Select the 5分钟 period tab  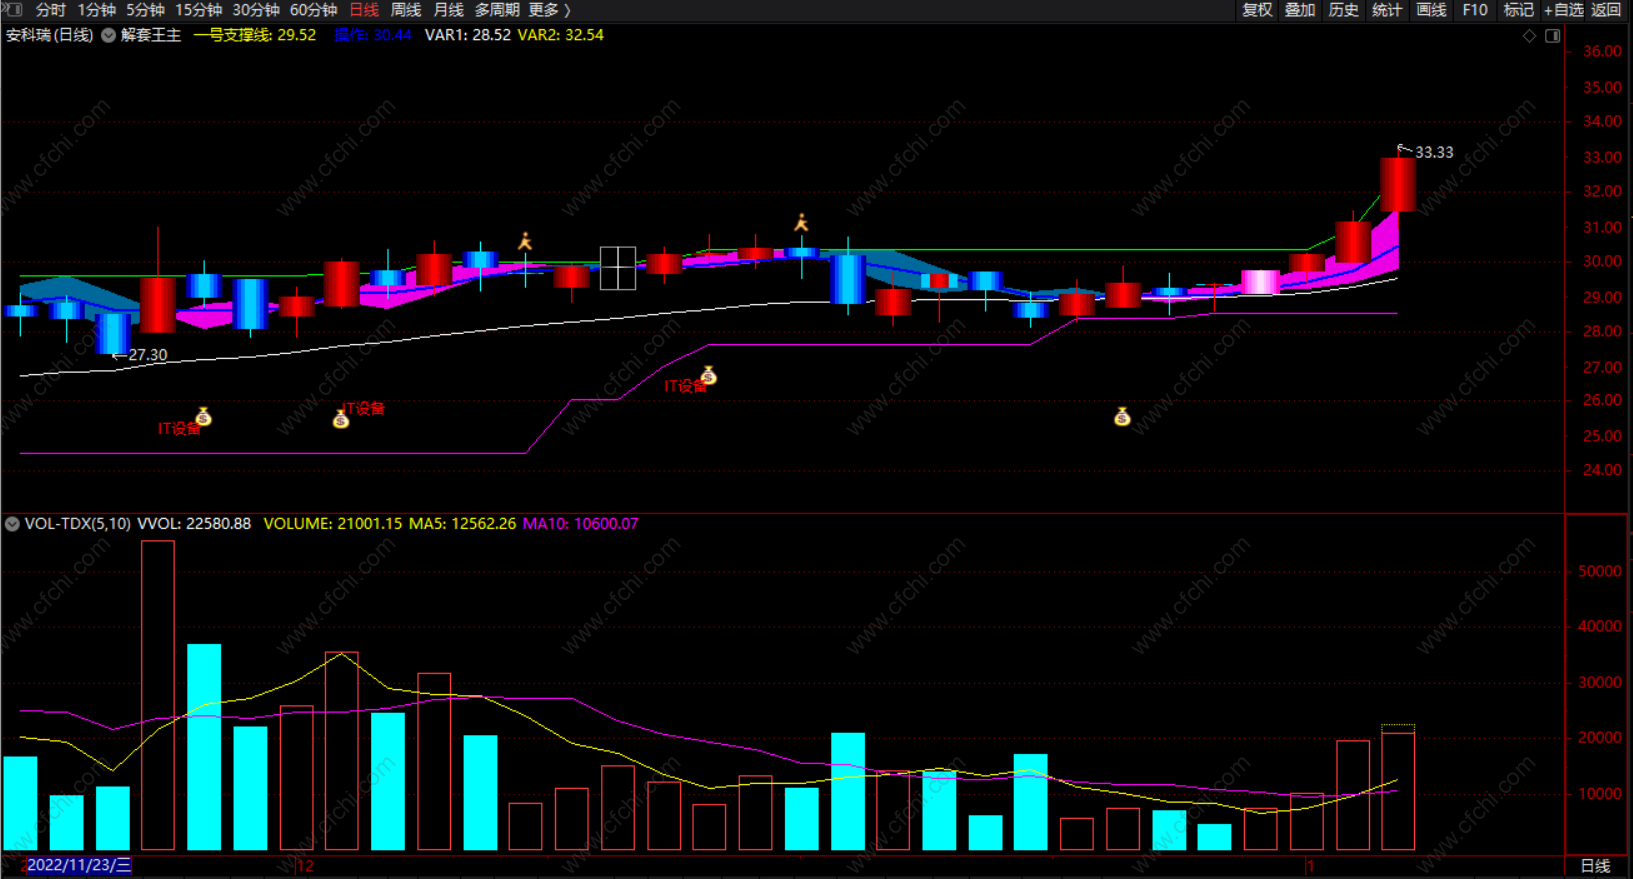tap(145, 10)
